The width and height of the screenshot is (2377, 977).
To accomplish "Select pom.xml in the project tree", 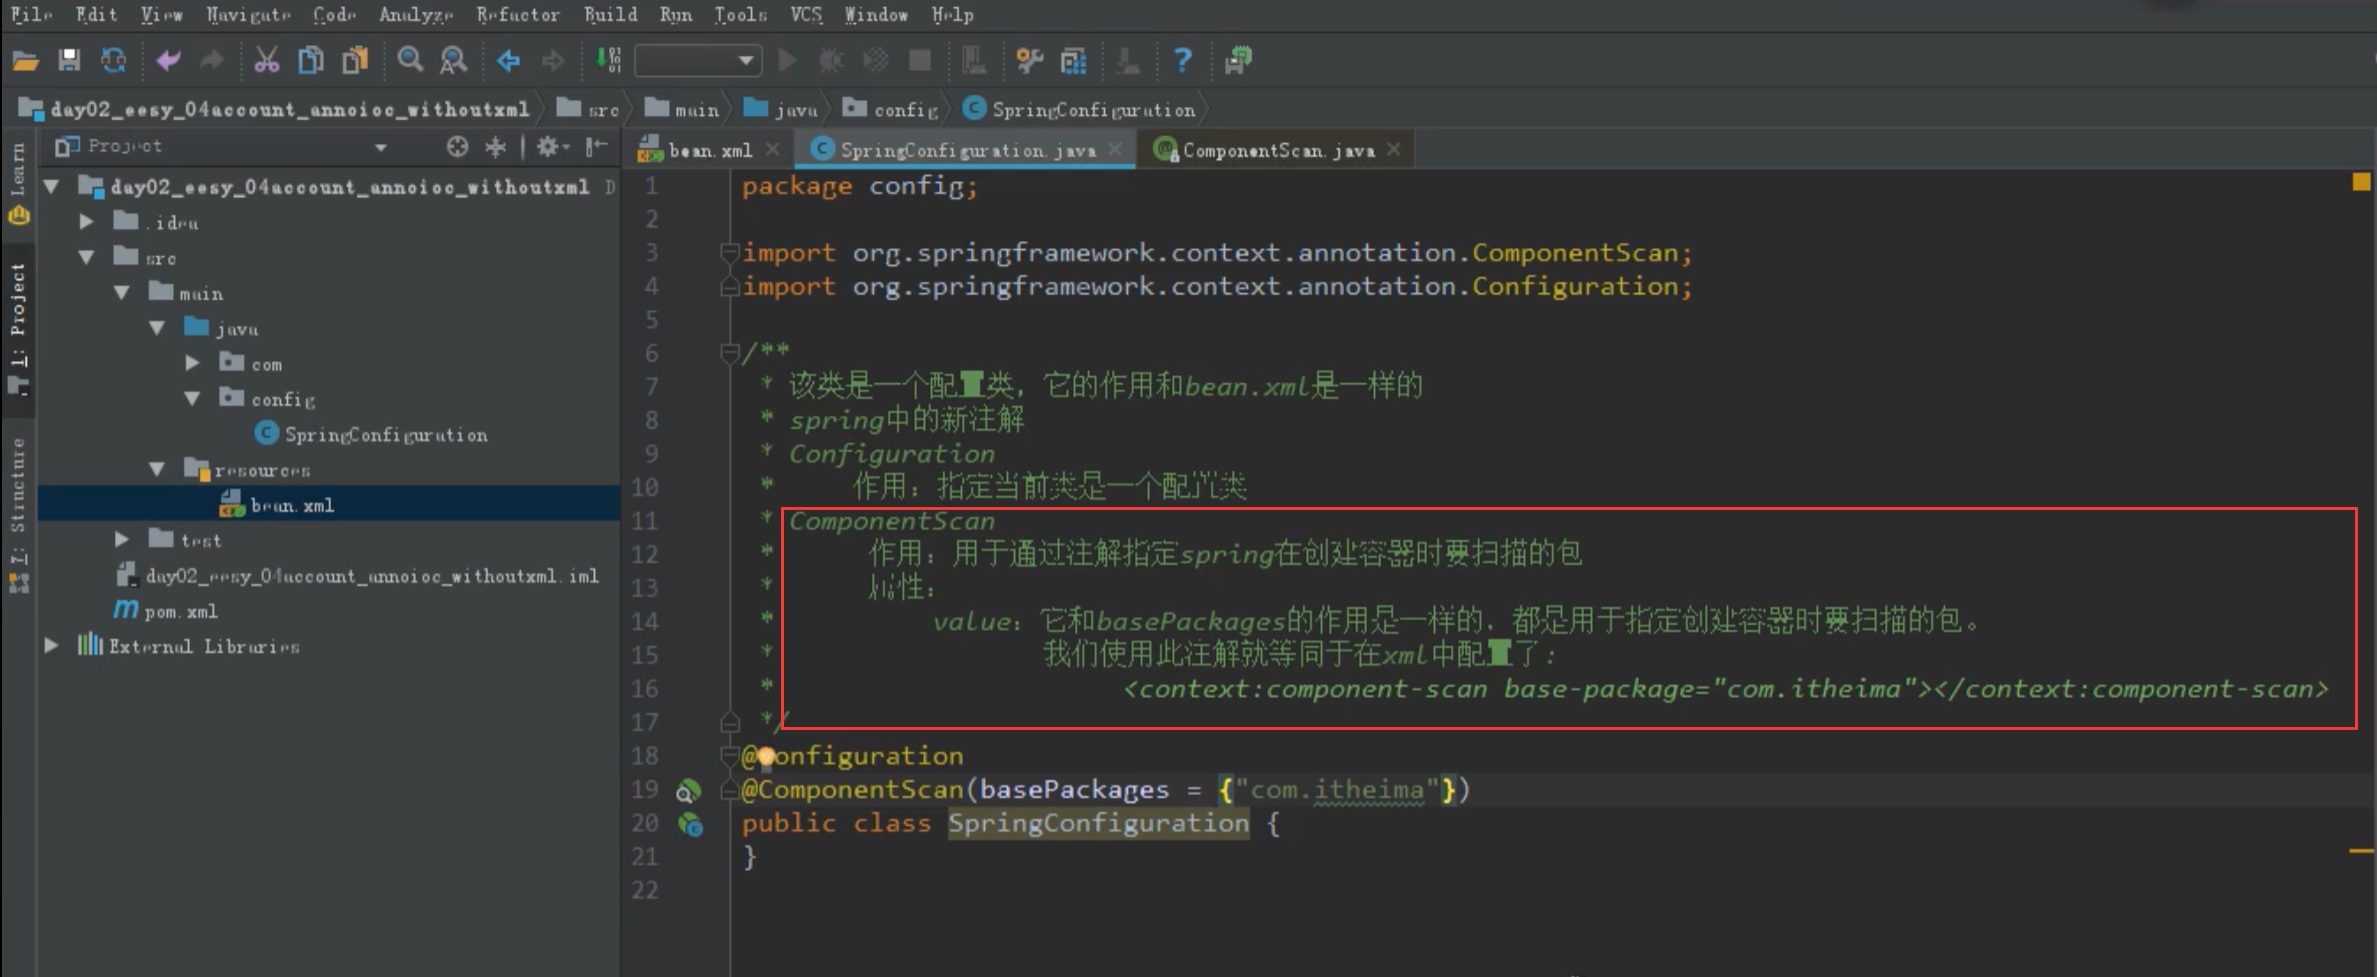I will tap(165, 610).
